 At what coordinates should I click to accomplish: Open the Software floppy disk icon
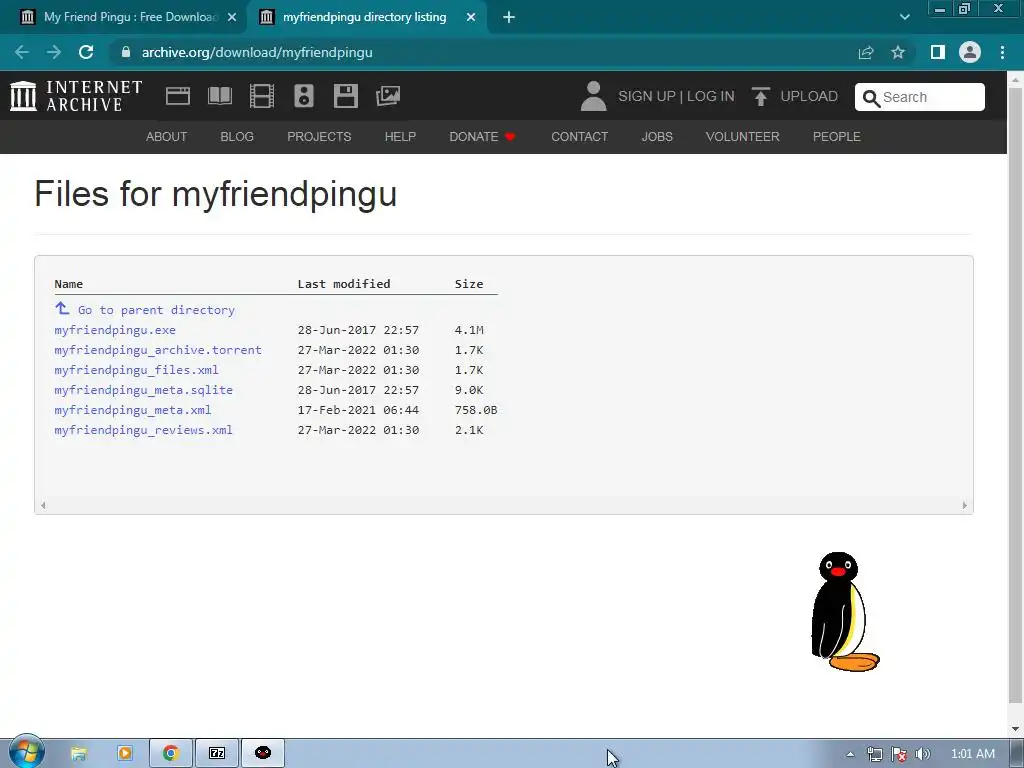345,96
